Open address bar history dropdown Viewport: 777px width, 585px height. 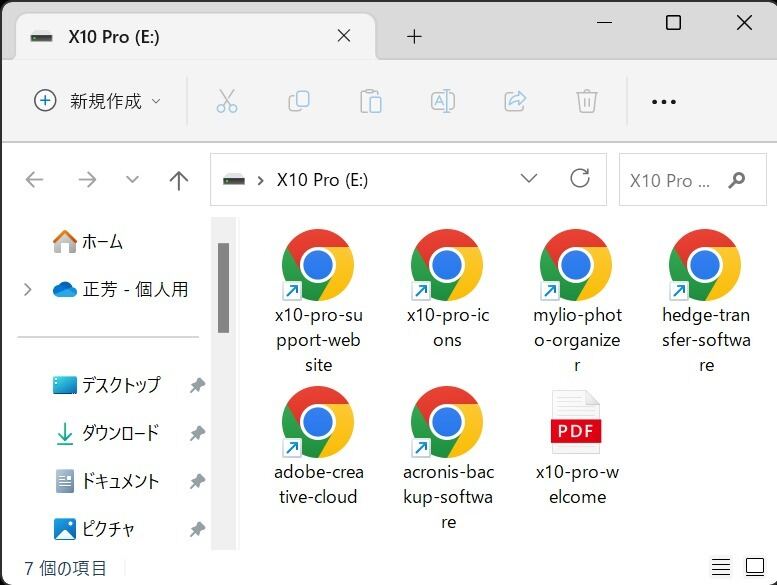click(529, 178)
